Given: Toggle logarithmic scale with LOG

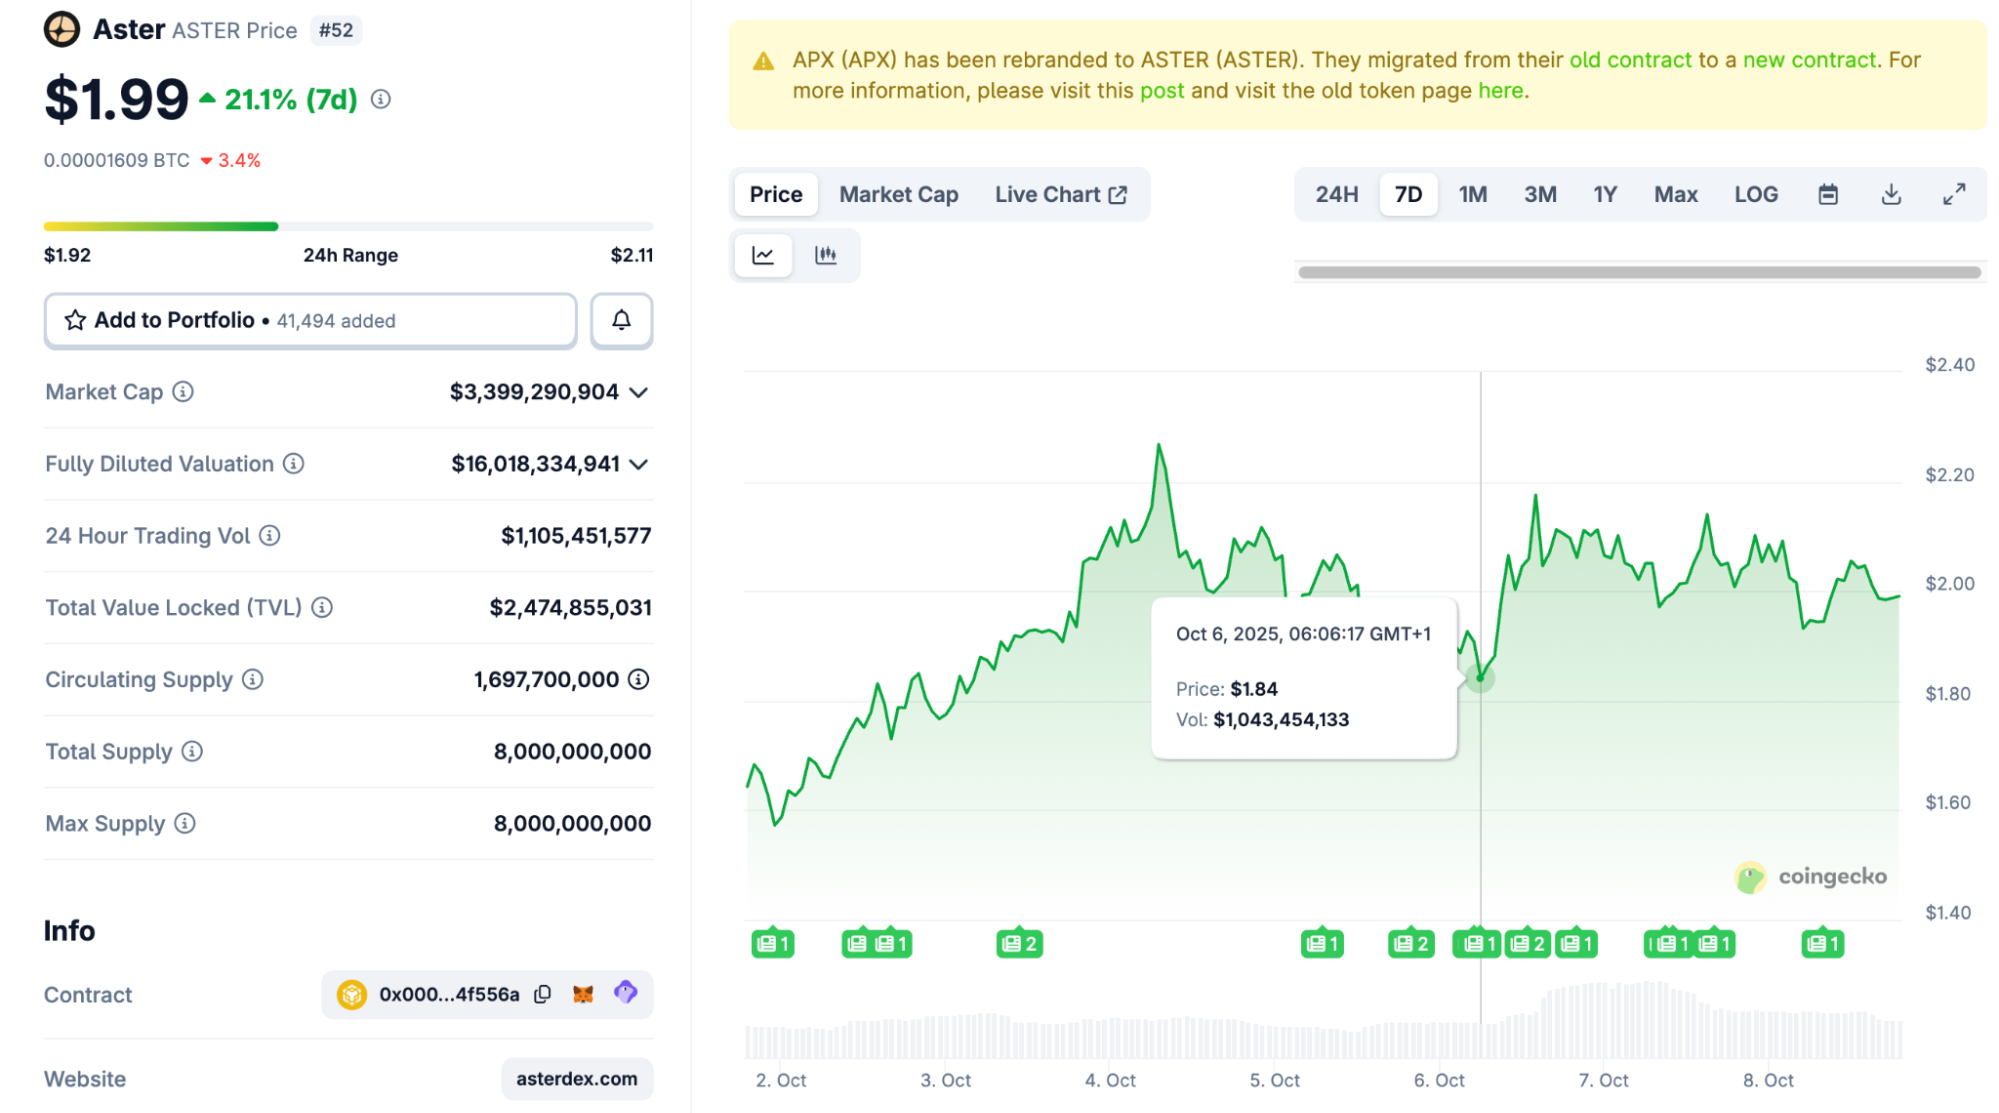Looking at the screenshot, I should tap(1756, 194).
